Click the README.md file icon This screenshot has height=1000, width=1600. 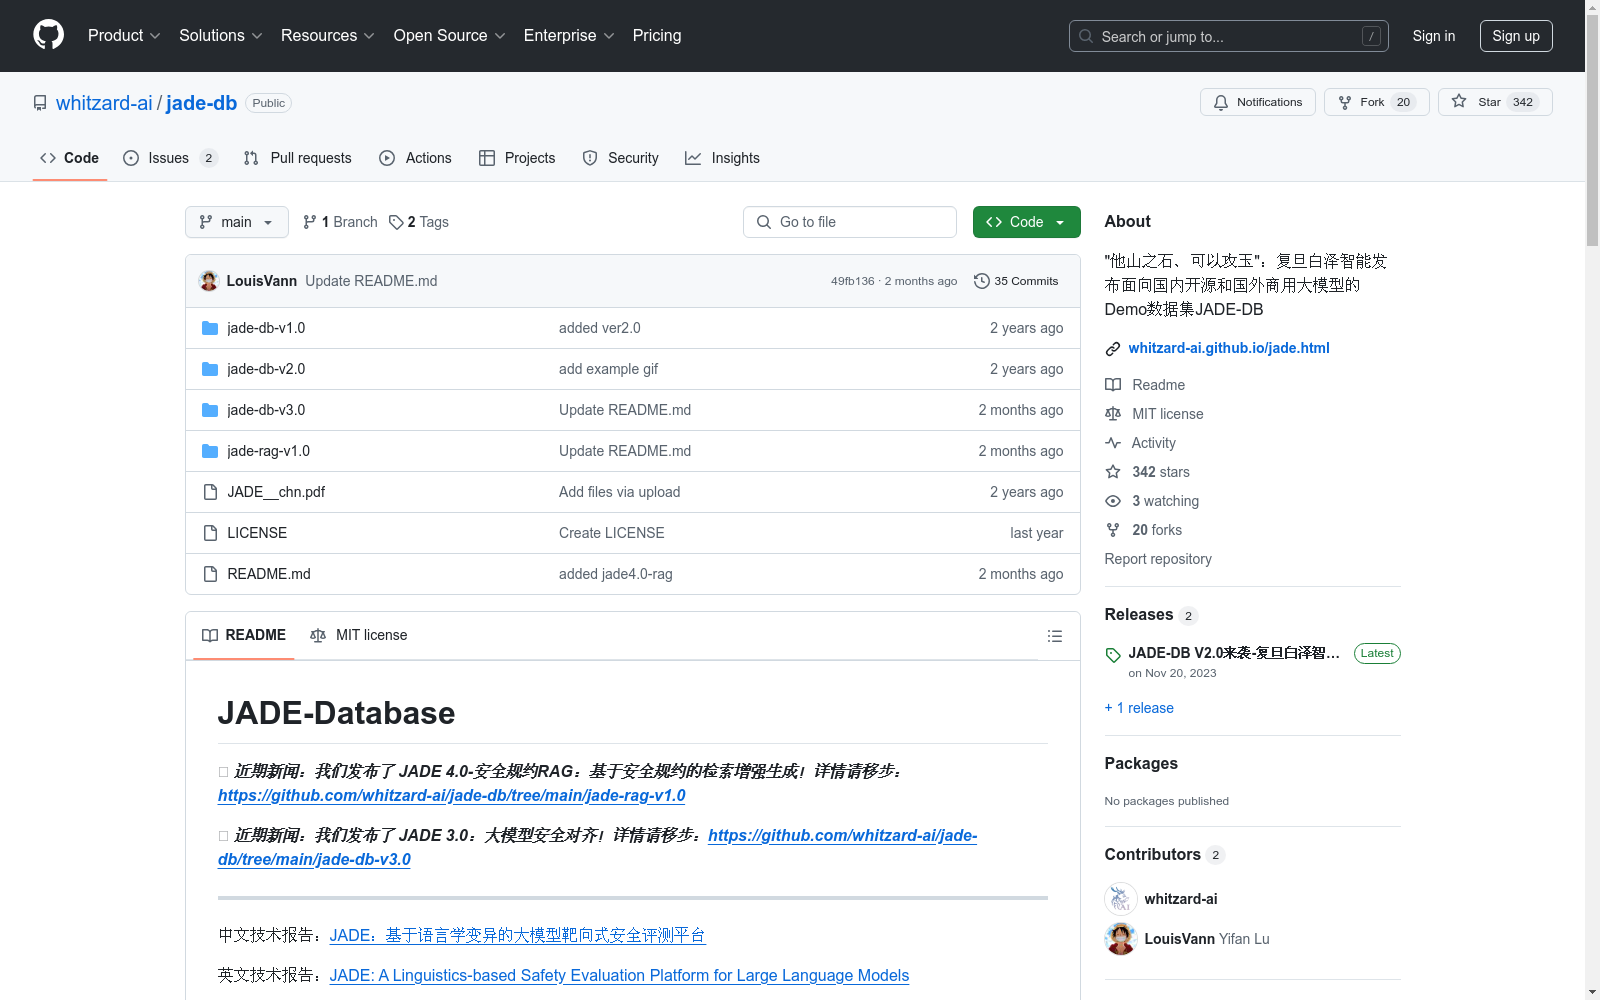click(210, 574)
